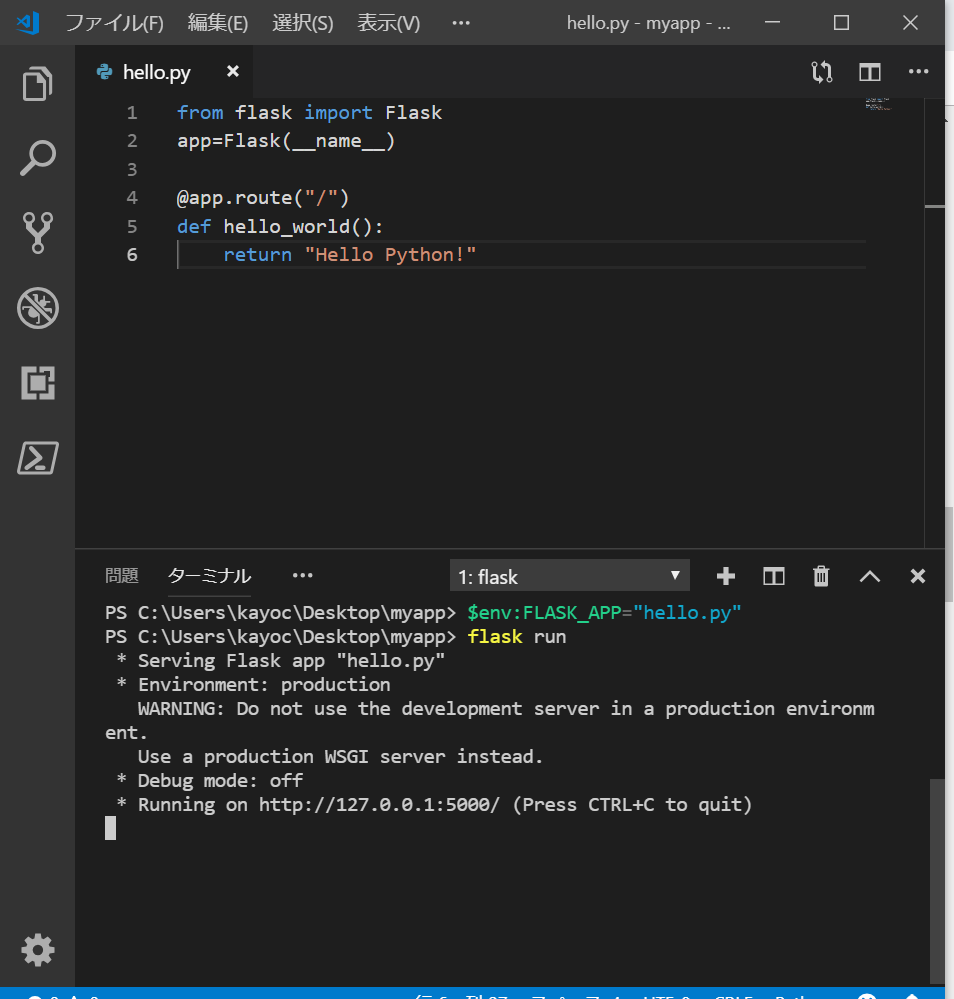Click the open changes icon in editor toolbar
This screenshot has height=999, width=954.
[x=822, y=72]
